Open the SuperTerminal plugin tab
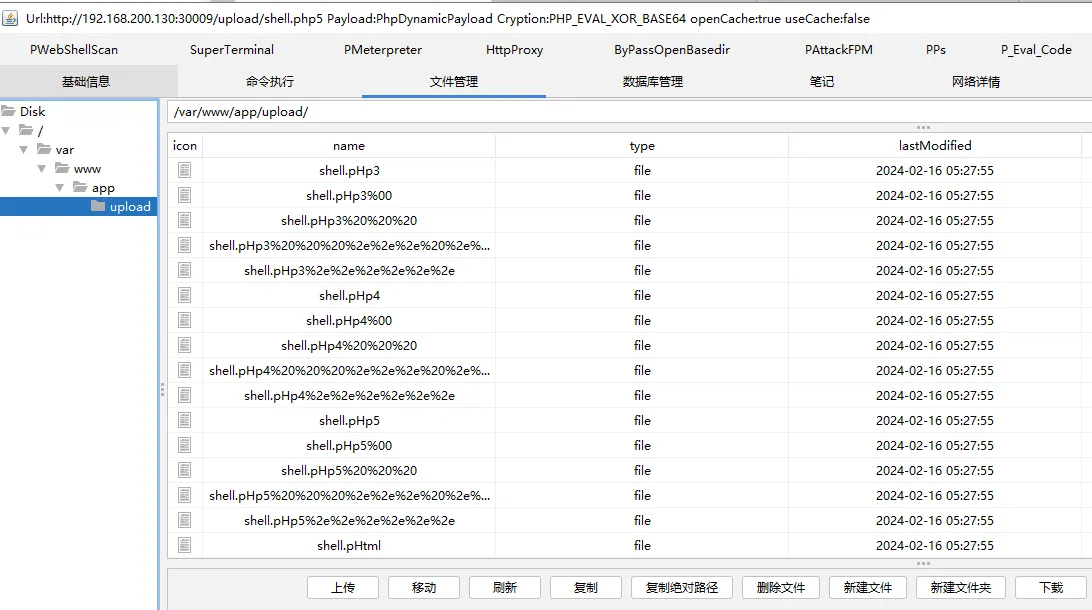Image resolution: width=1092 pixels, height=610 pixels. click(x=232, y=50)
